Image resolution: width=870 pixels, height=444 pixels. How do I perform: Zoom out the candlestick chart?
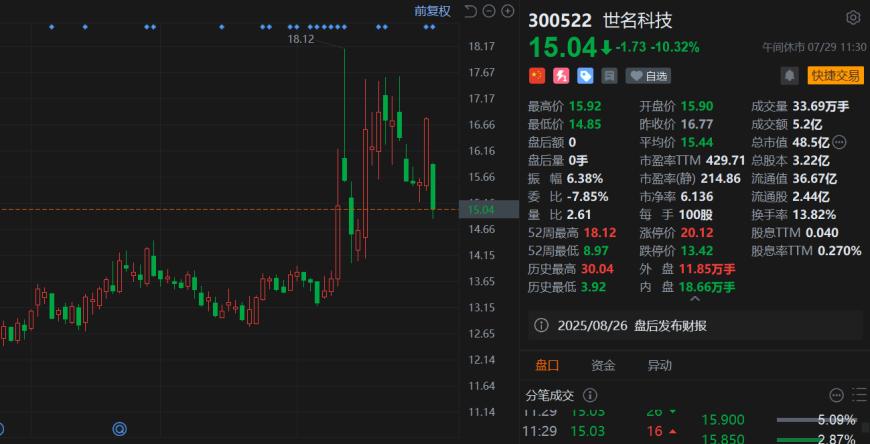[x=488, y=11]
